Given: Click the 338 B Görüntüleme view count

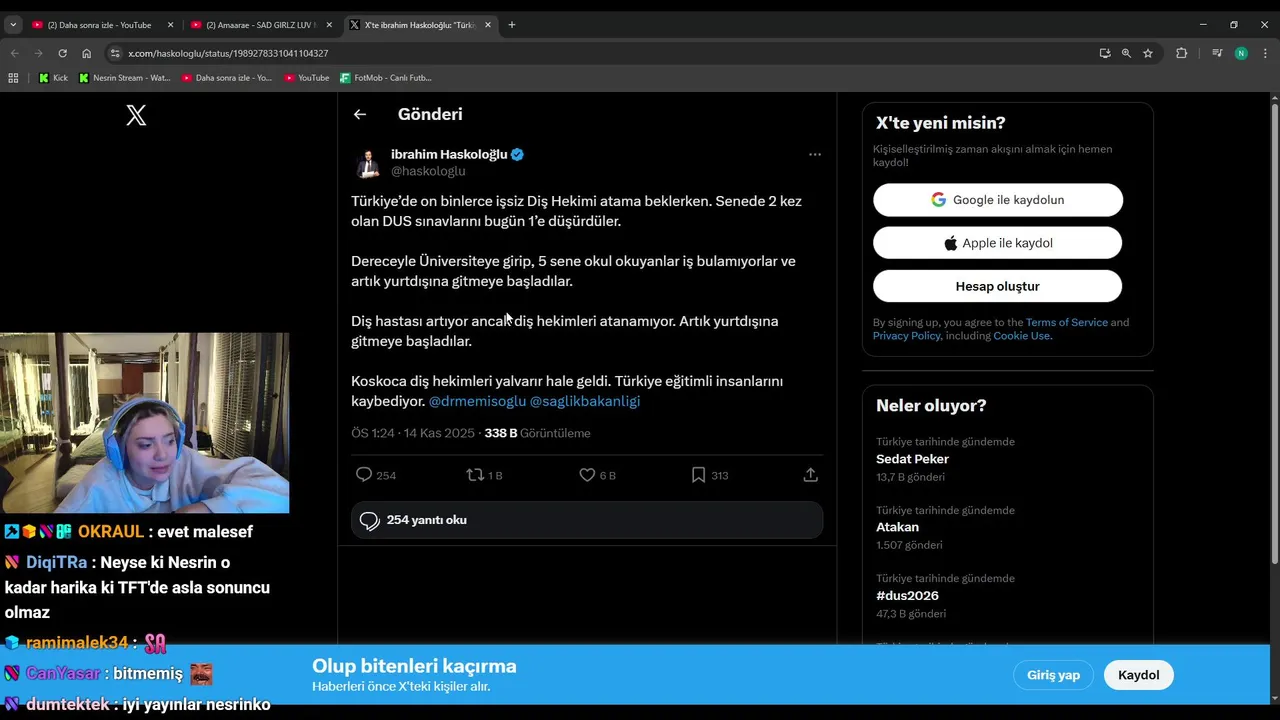Looking at the screenshot, I should coord(537,433).
